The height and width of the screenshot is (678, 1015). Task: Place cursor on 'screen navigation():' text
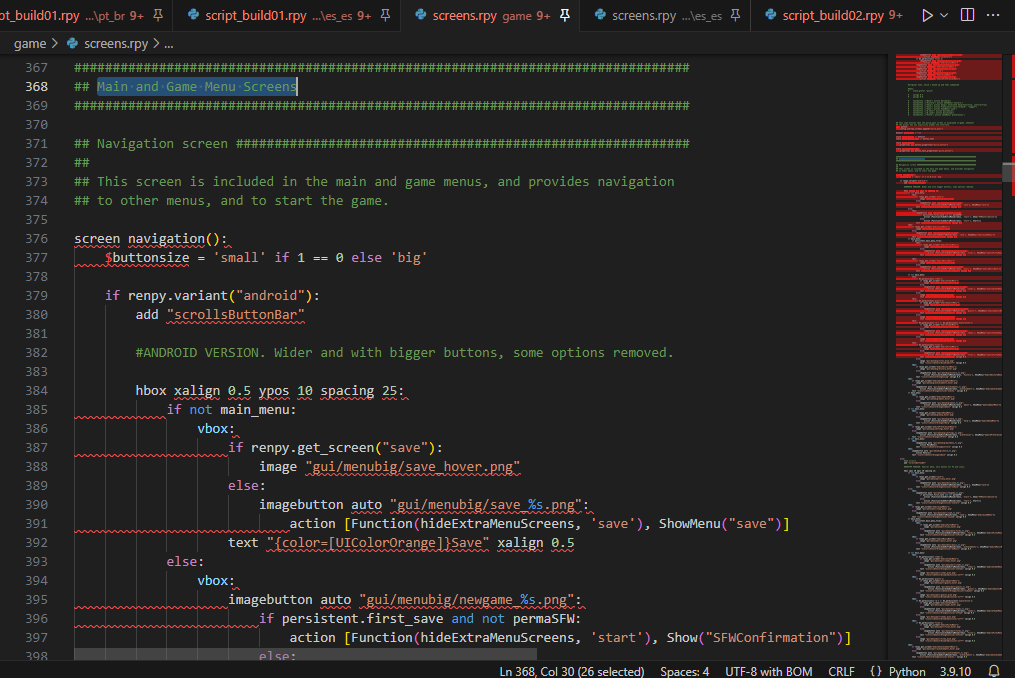[150, 238]
